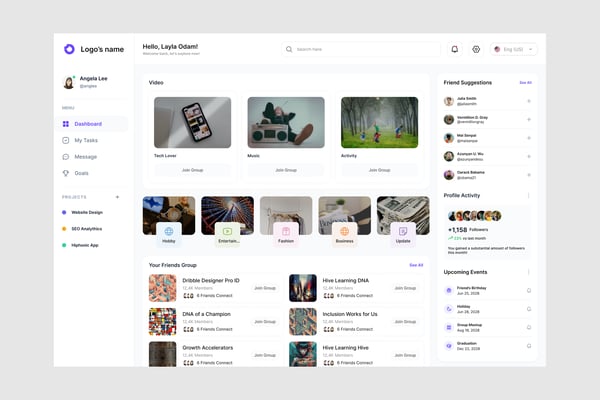The width and height of the screenshot is (600, 400).
Task: Join the Growth Accelerators group
Action: coord(265,356)
